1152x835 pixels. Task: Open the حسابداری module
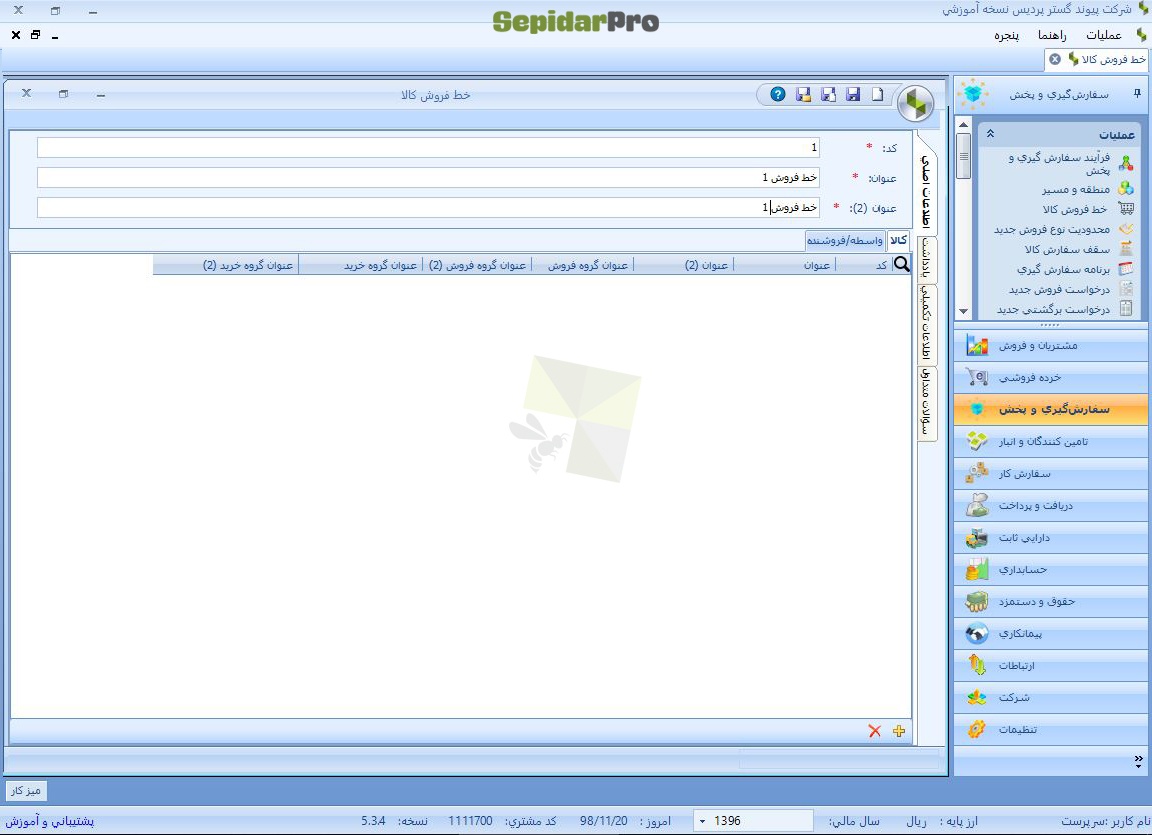click(1051, 569)
